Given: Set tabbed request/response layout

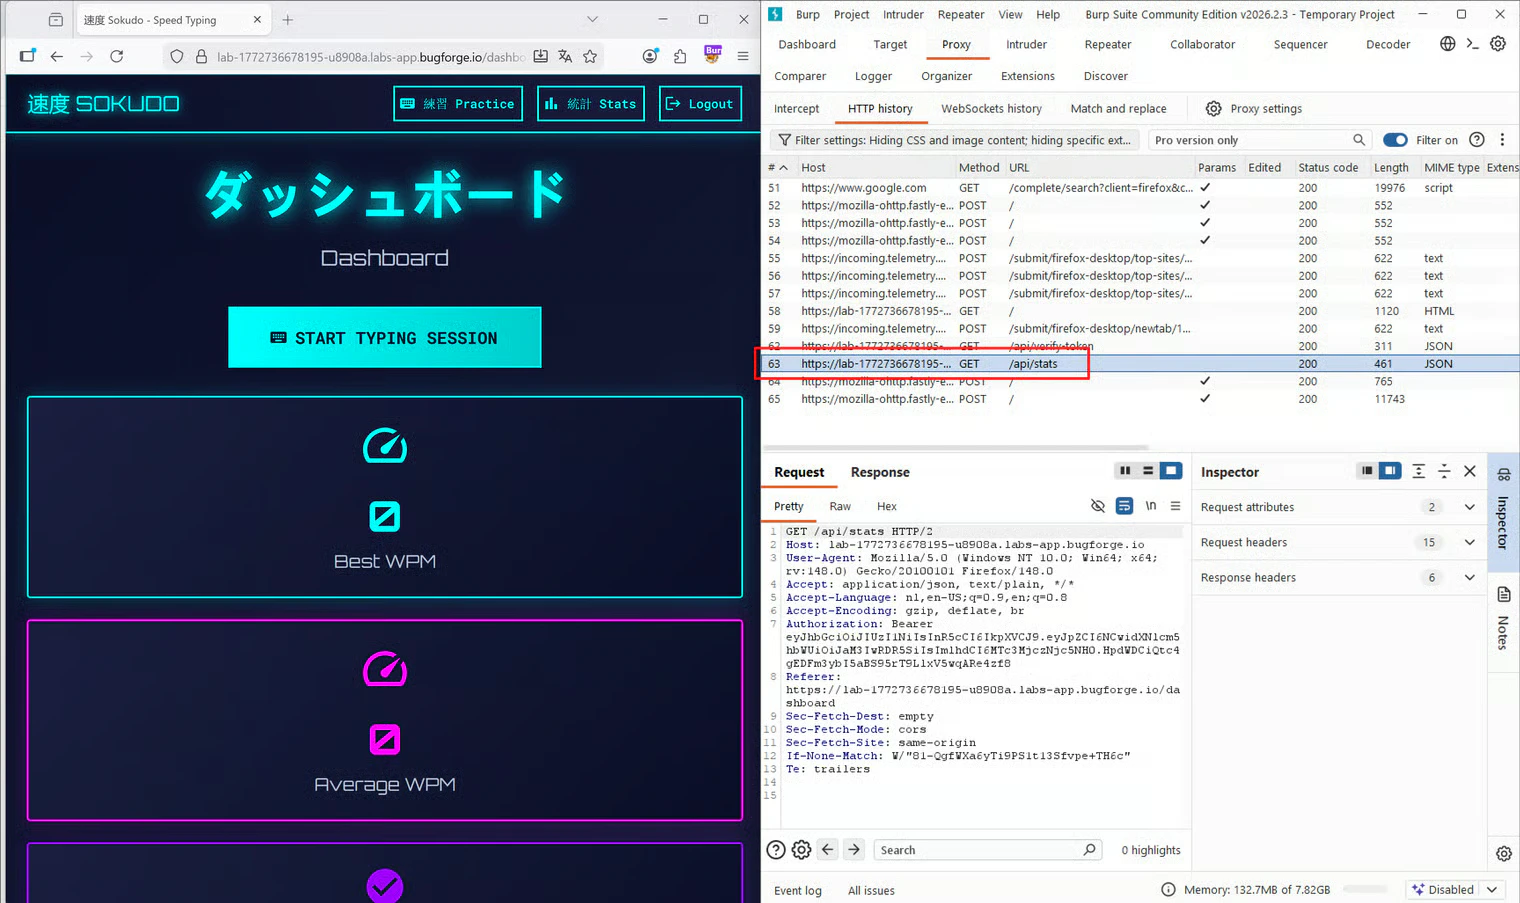Looking at the screenshot, I should click(1171, 471).
